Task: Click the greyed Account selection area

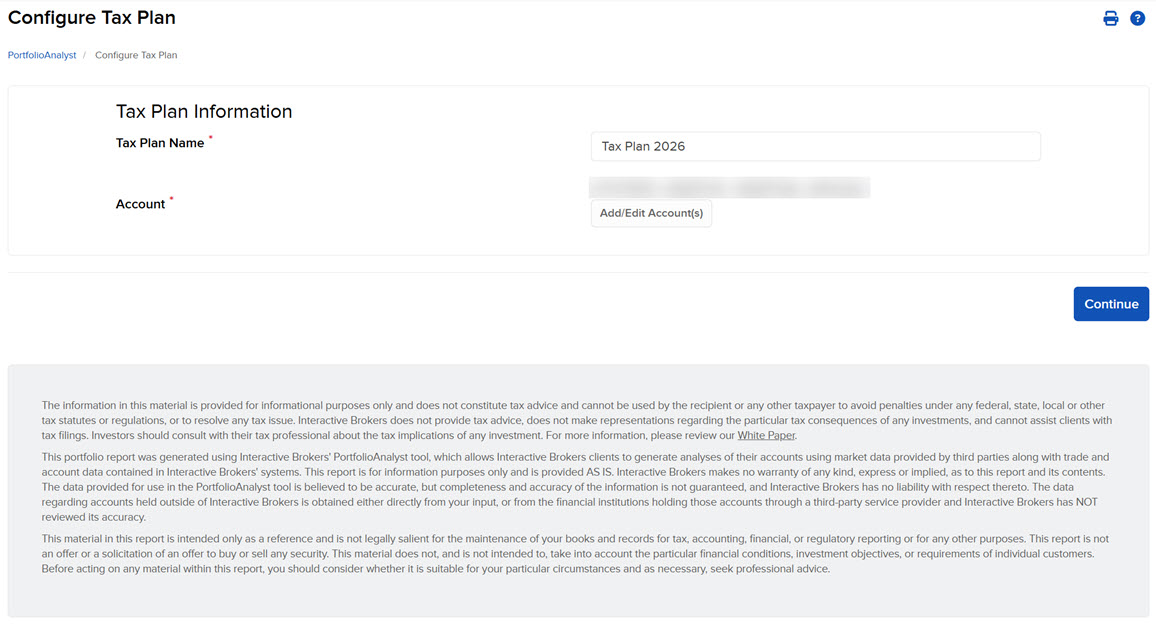Action: 729,187
